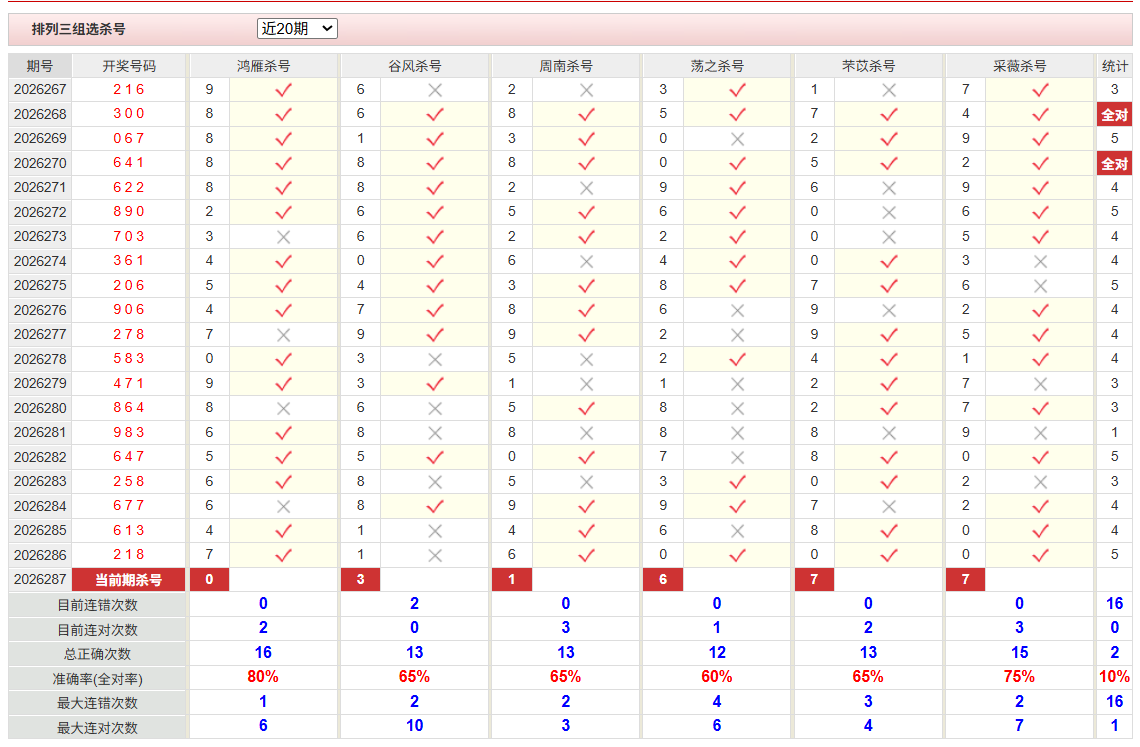The image size is (1140, 747).
Task: Click 周南 current kill number 1 badge
Action: 512,580
